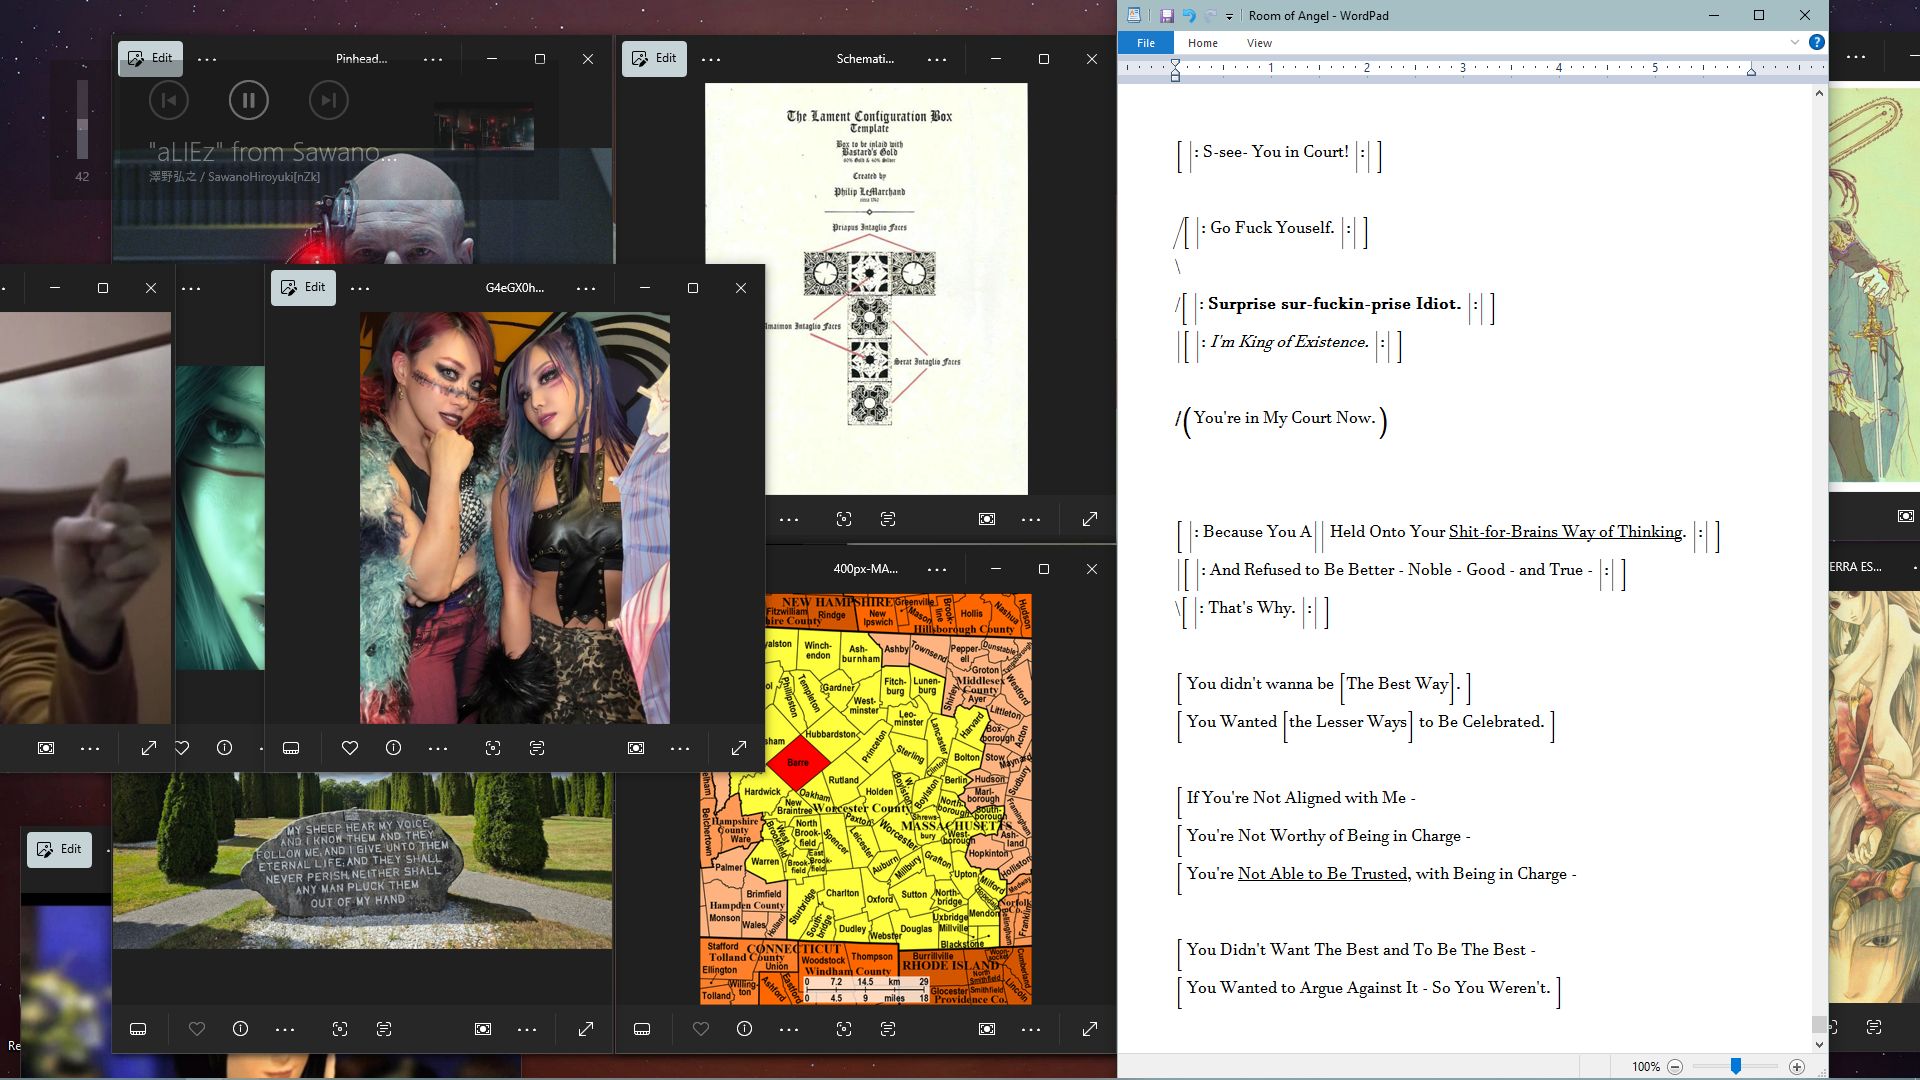
Task: Expand the collapsed WordPad ribbon
Action: coord(1795,42)
